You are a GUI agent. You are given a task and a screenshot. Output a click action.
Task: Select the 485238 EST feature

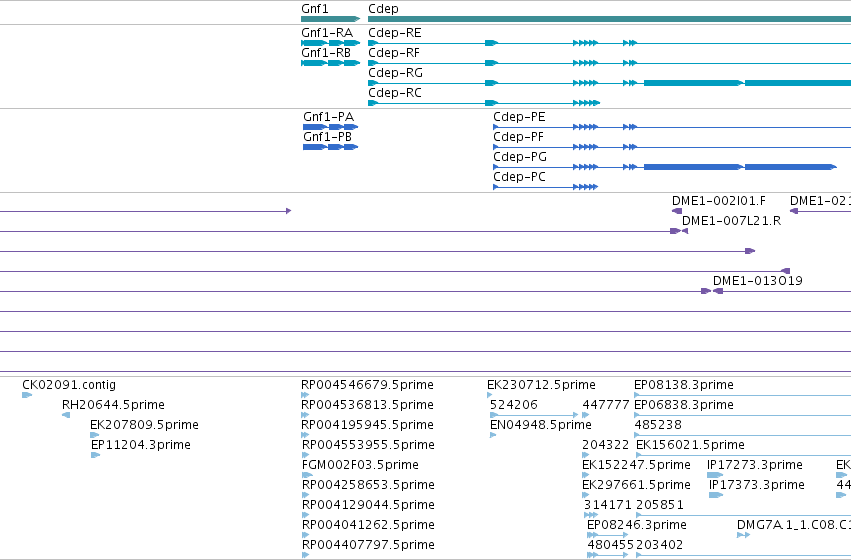(x=742, y=435)
